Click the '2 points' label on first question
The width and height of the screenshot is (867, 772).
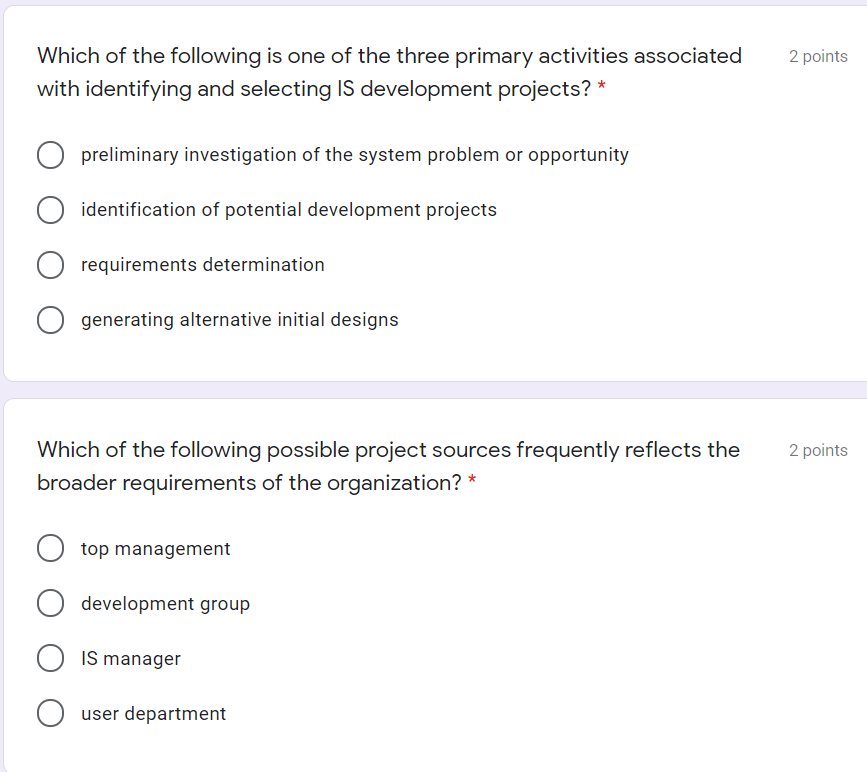click(818, 56)
